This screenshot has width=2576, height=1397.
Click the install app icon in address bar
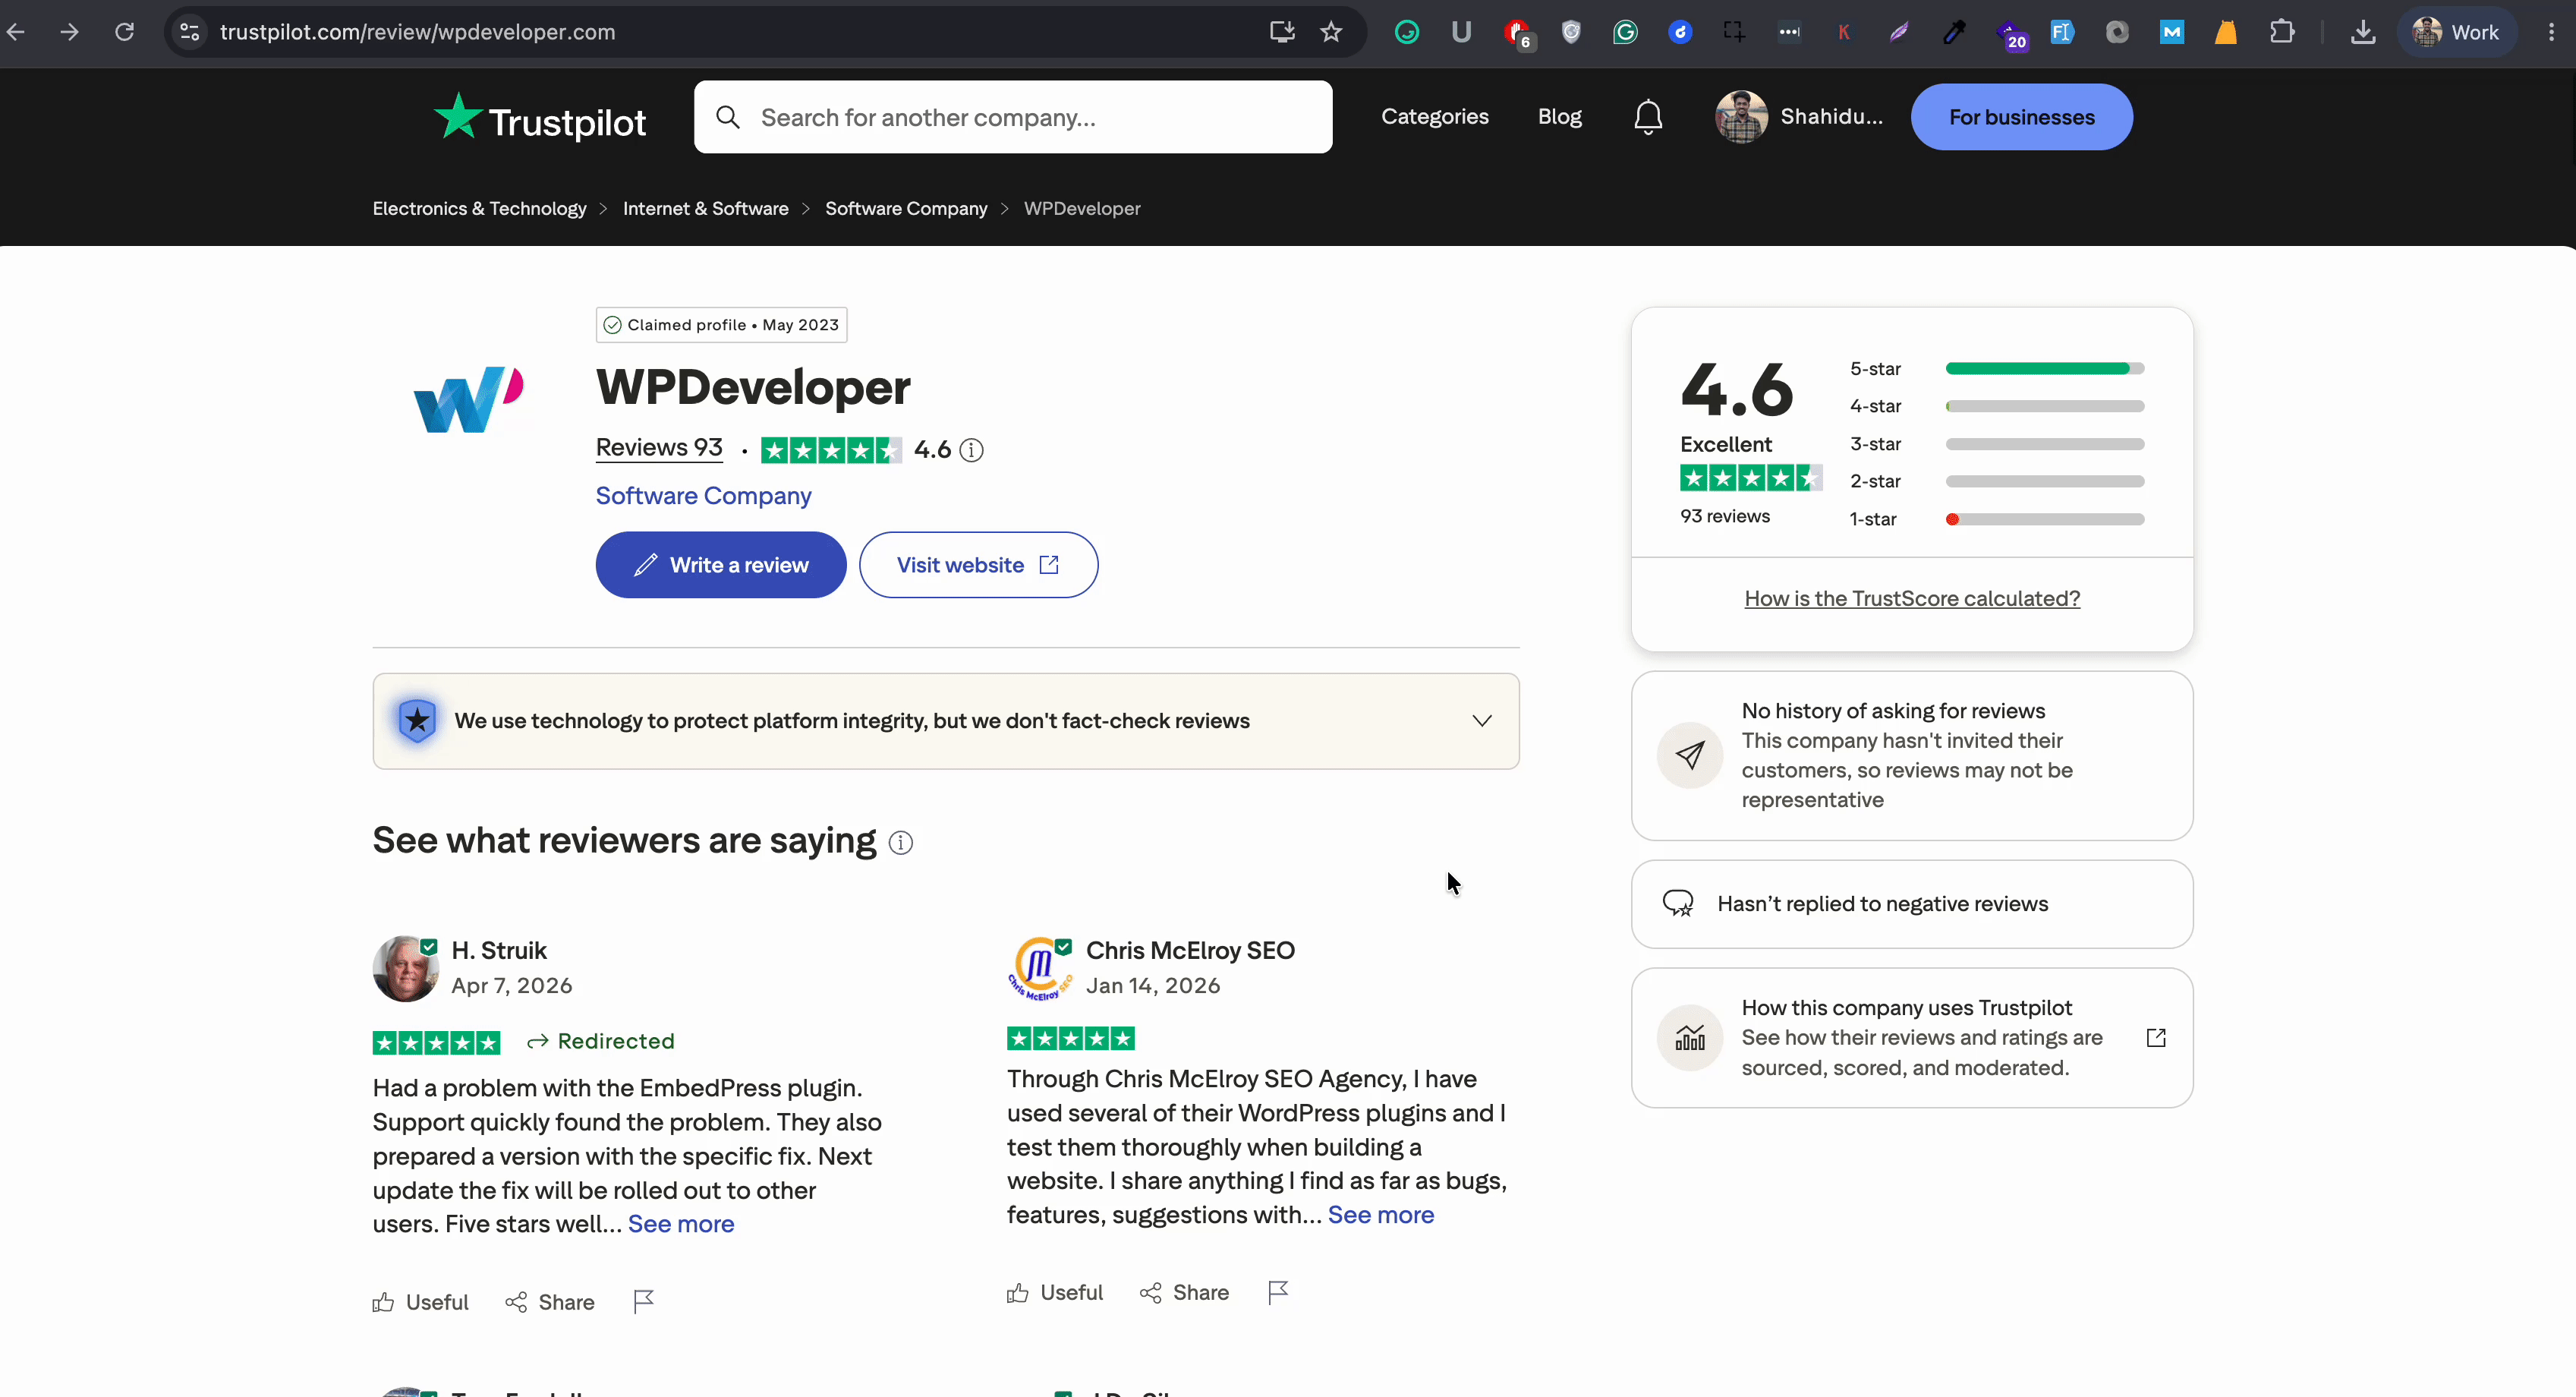click(1282, 32)
